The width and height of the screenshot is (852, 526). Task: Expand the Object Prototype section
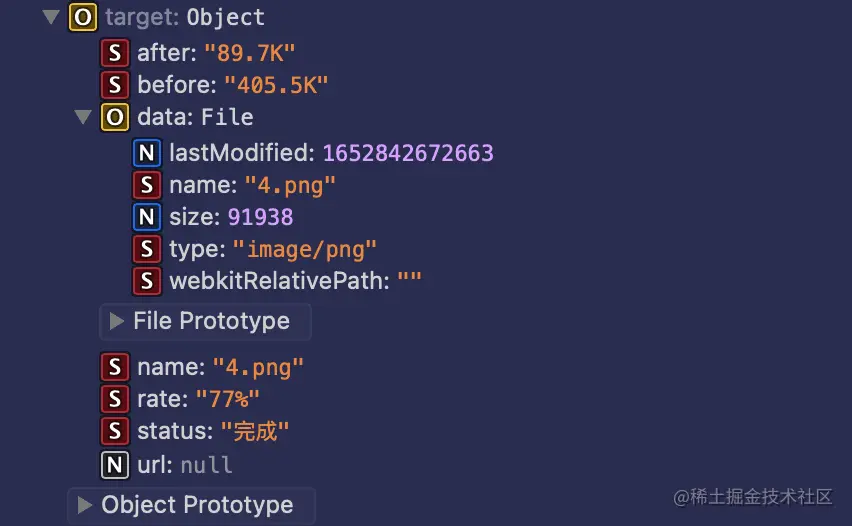pyautogui.click(x=84, y=505)
